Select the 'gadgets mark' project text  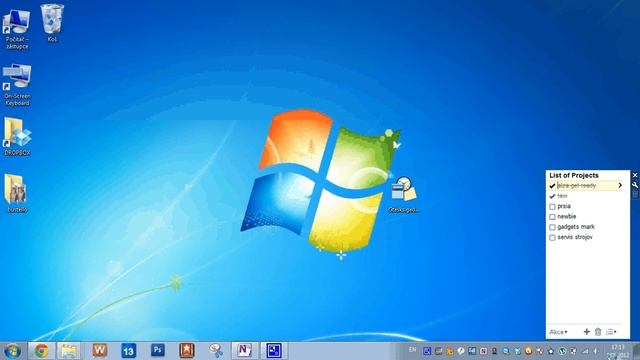[576, 227]
